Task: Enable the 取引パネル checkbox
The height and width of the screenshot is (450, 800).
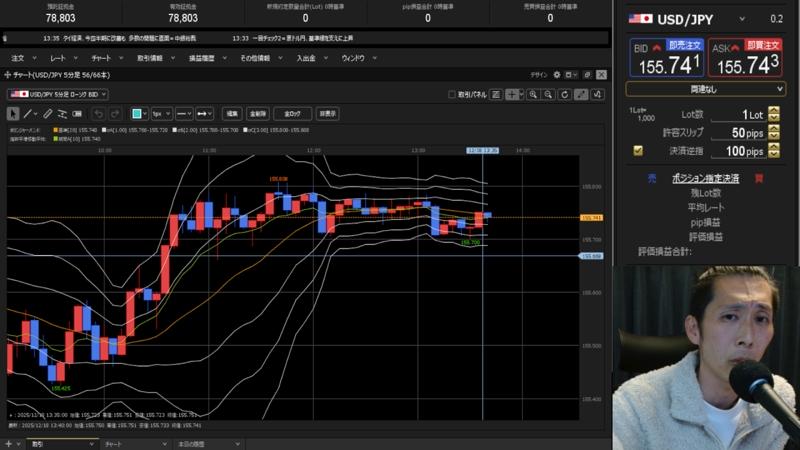Action: (452, 94)
